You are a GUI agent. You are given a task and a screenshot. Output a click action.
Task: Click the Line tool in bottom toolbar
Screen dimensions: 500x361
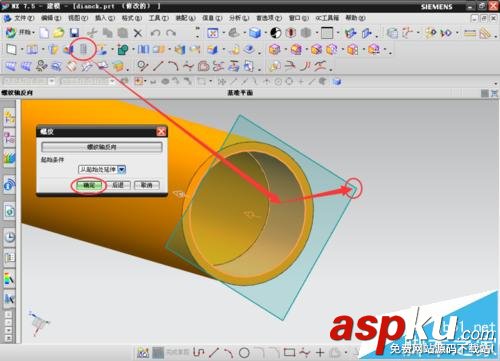point(214,352)
